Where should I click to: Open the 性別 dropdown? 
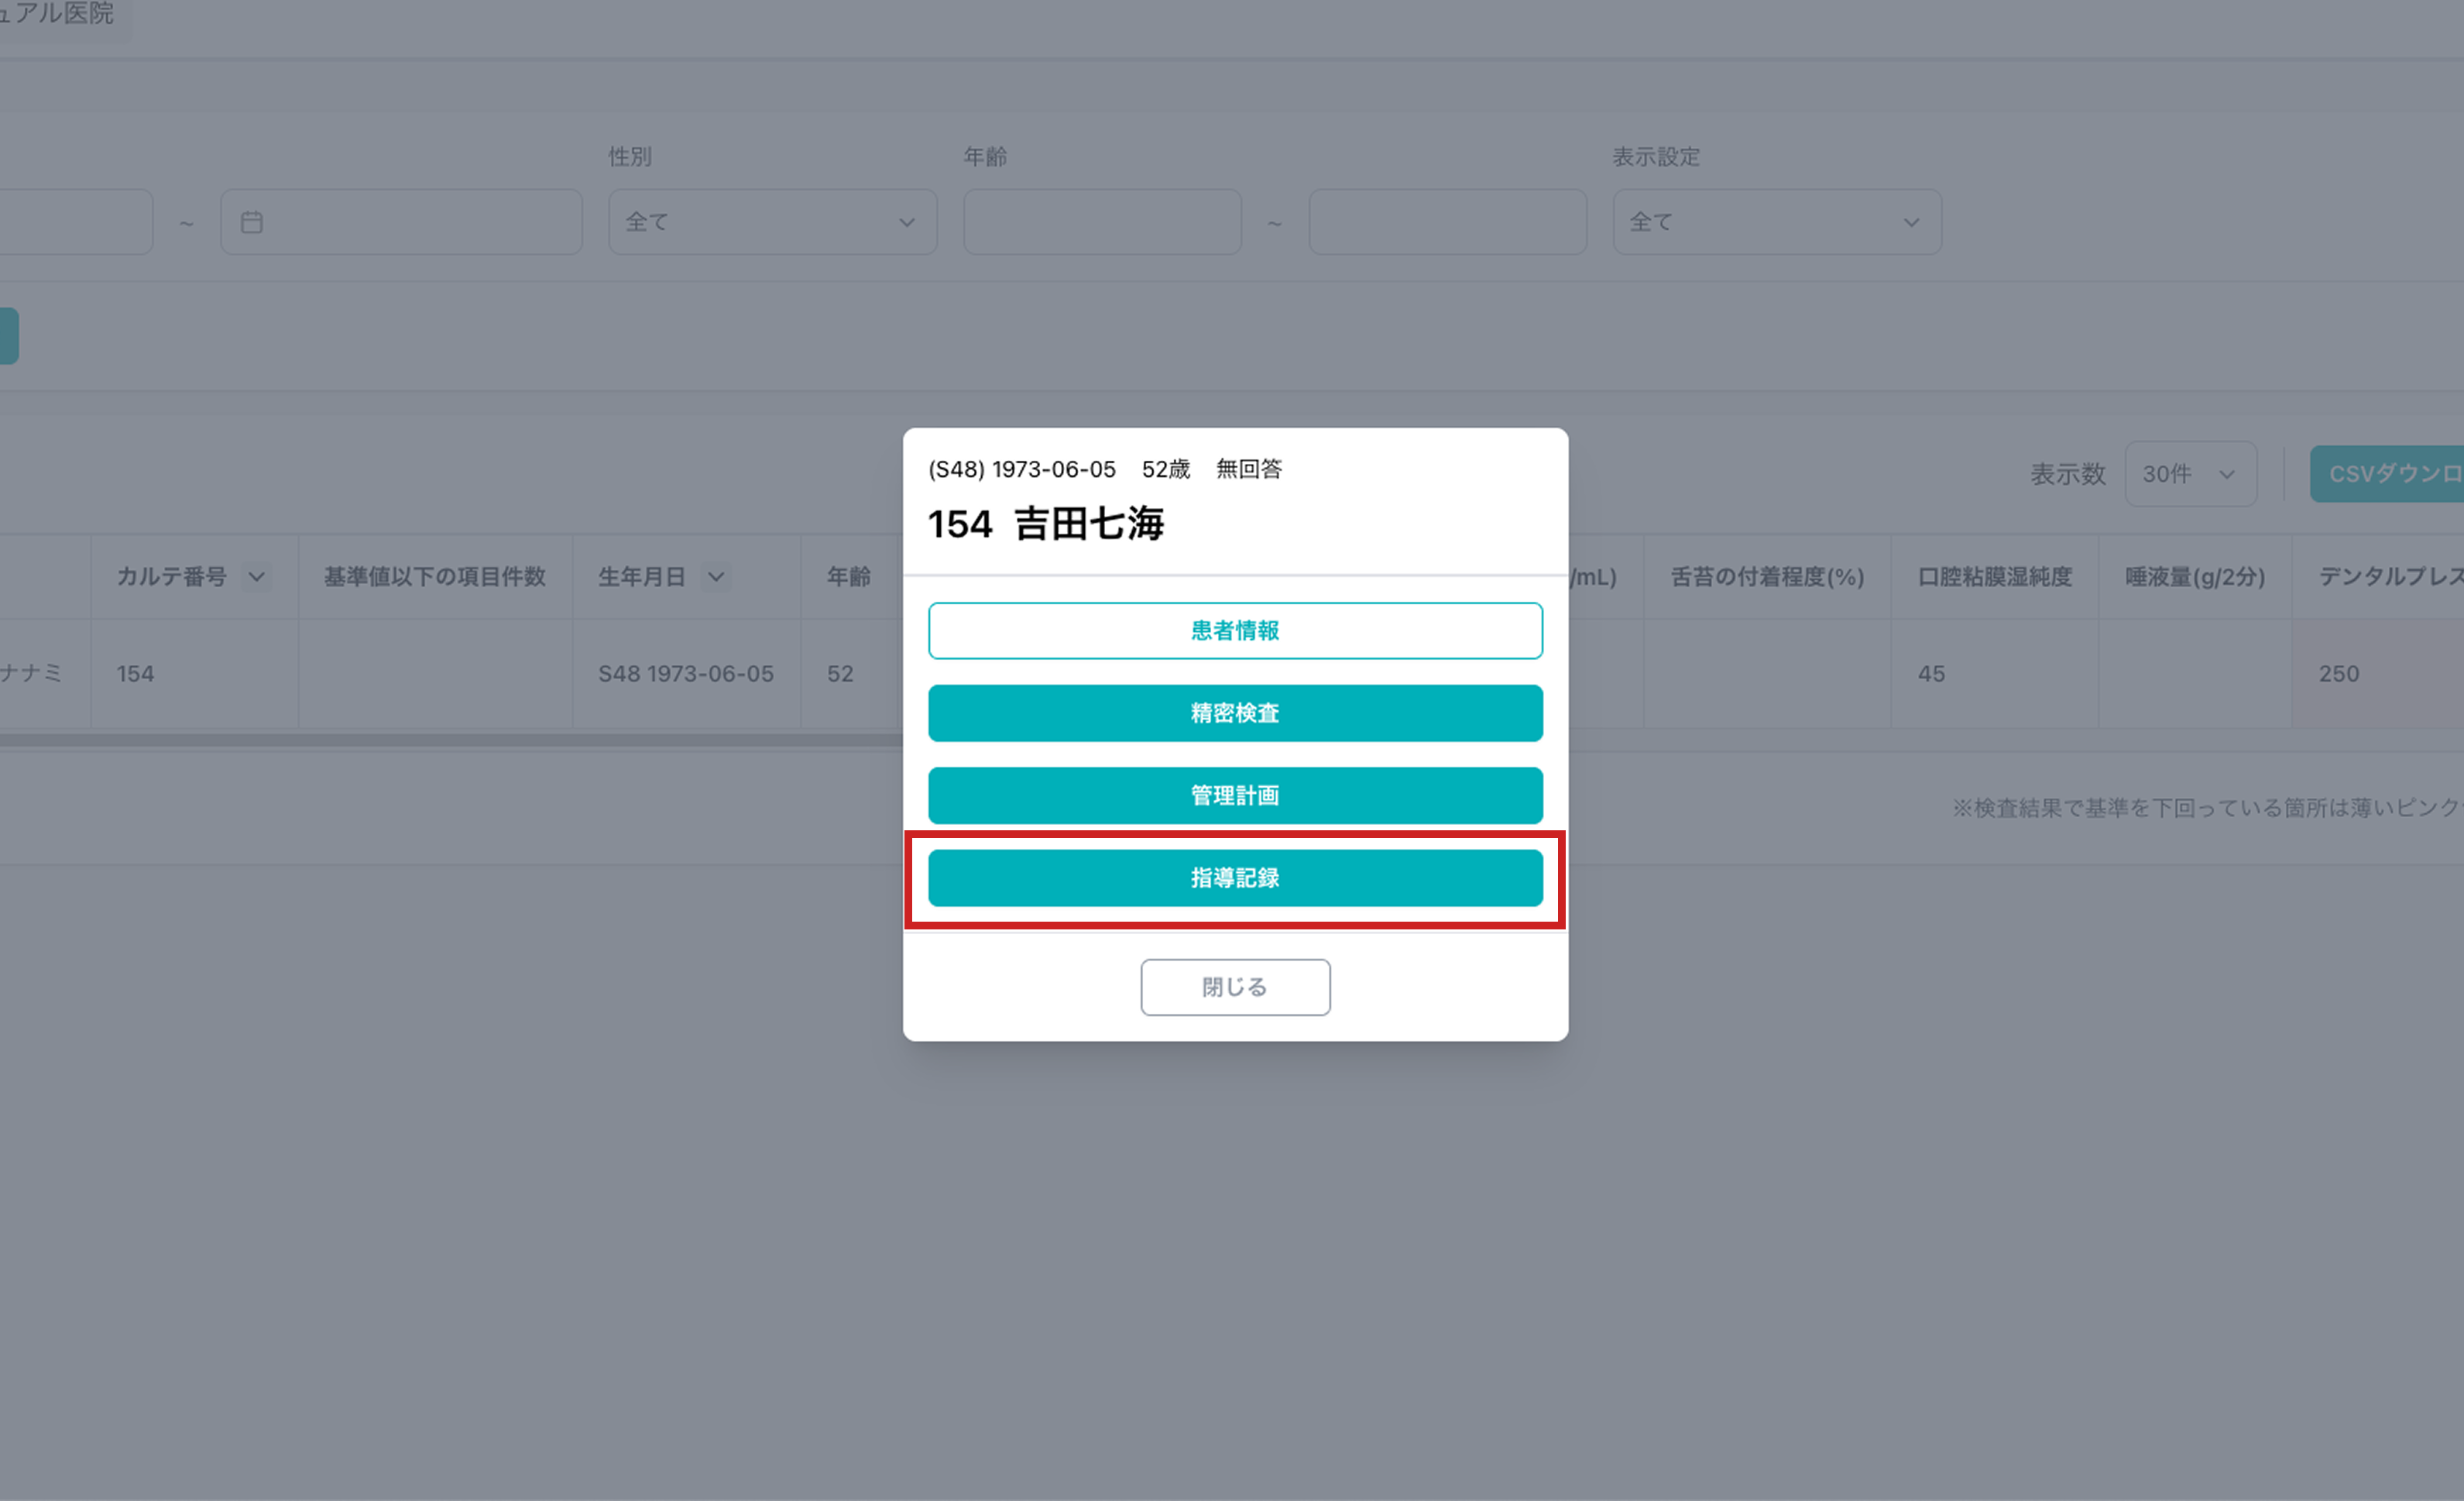(x=773, y=222)
